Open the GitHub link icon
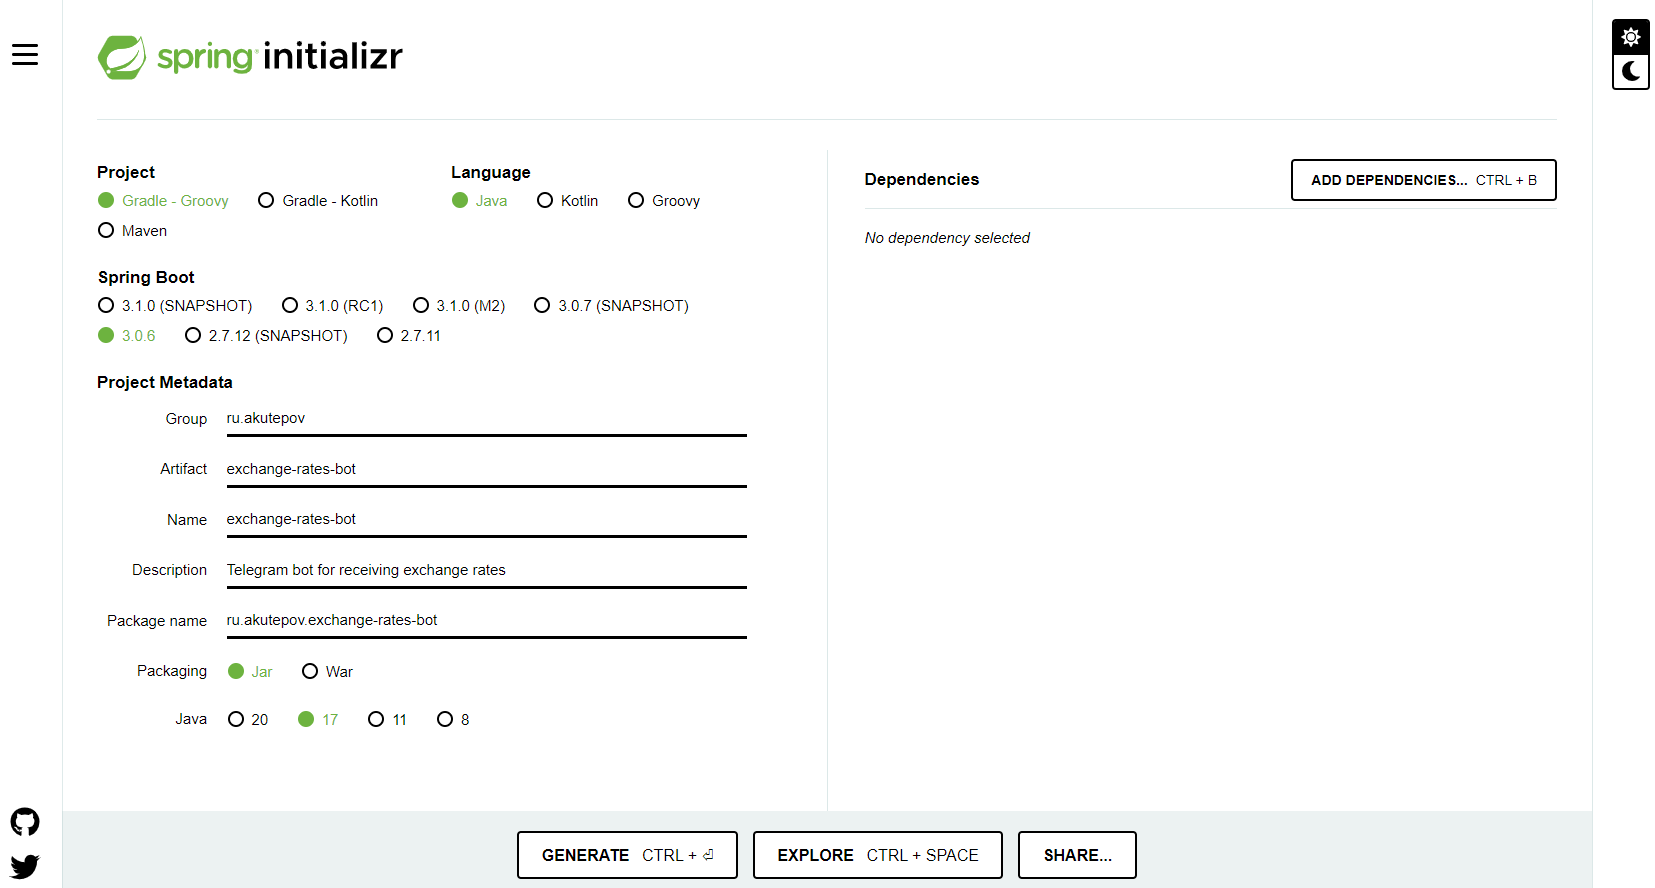Viewport: 1655px width, 888px height. pyautogui.click(x=25, y=822)
